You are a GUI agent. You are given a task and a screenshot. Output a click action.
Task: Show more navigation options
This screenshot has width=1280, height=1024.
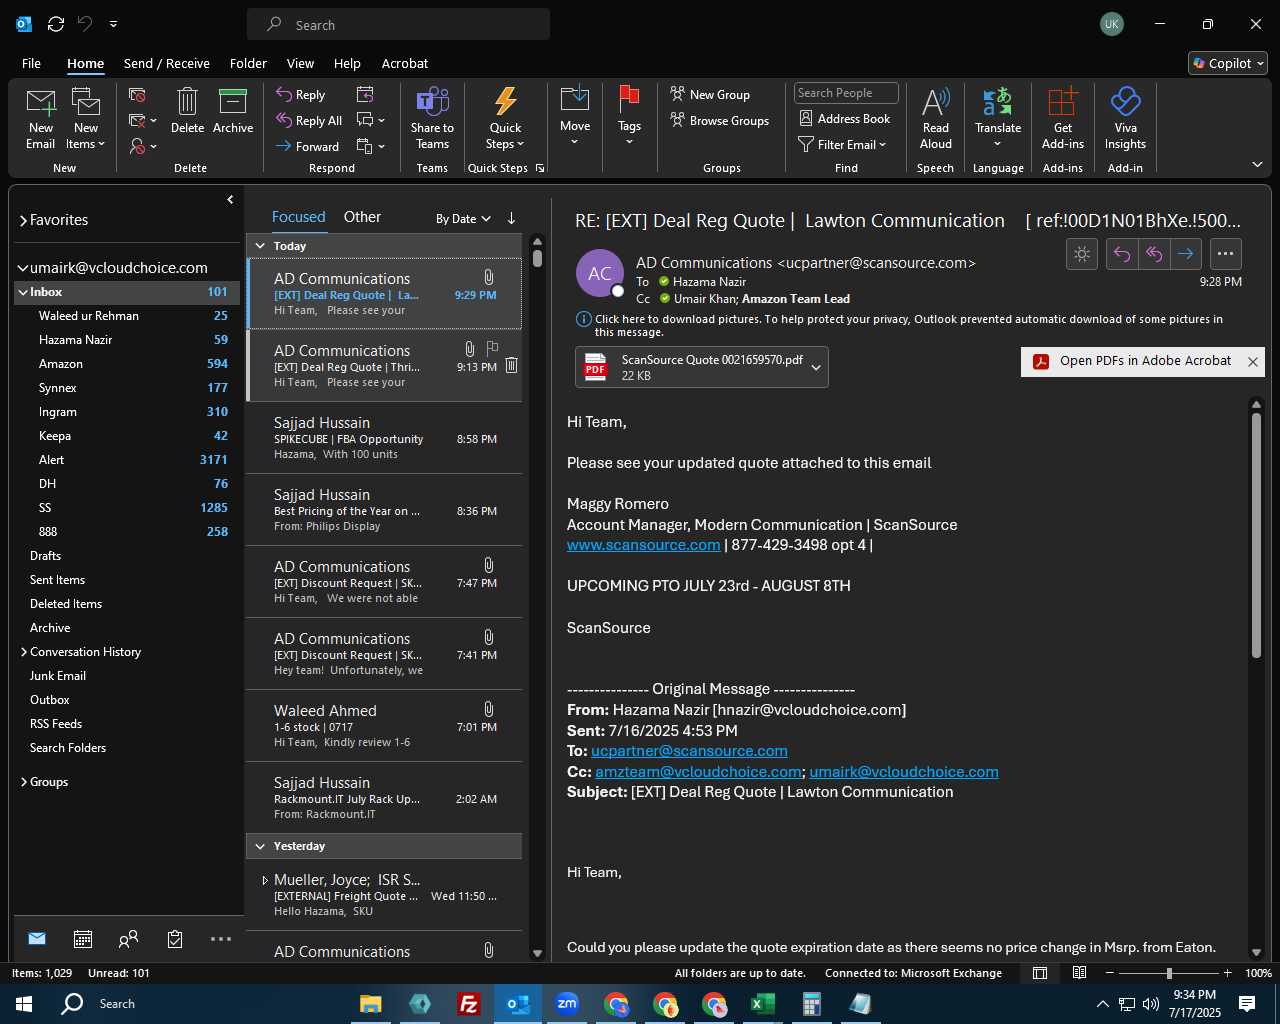(x=221, y=939)
